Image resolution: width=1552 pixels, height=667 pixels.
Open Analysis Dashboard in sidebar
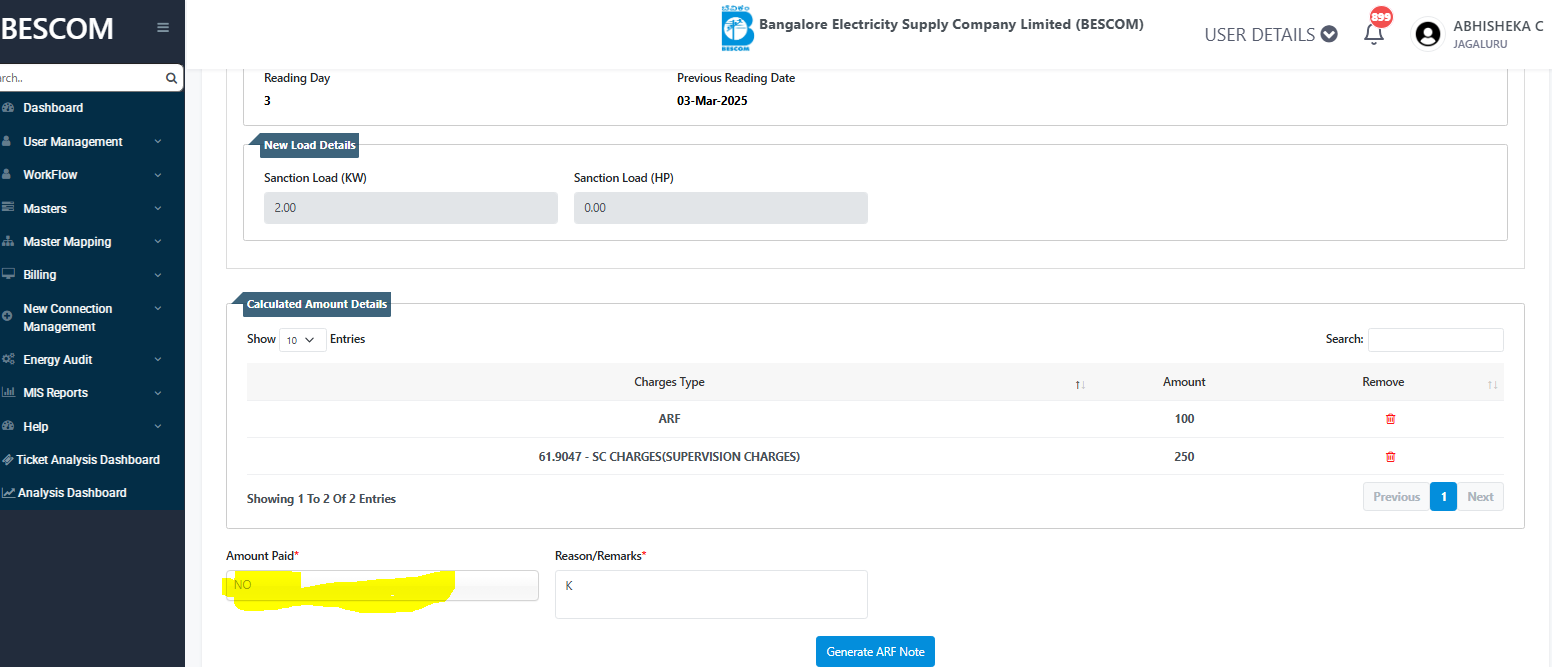click(72, 493)
